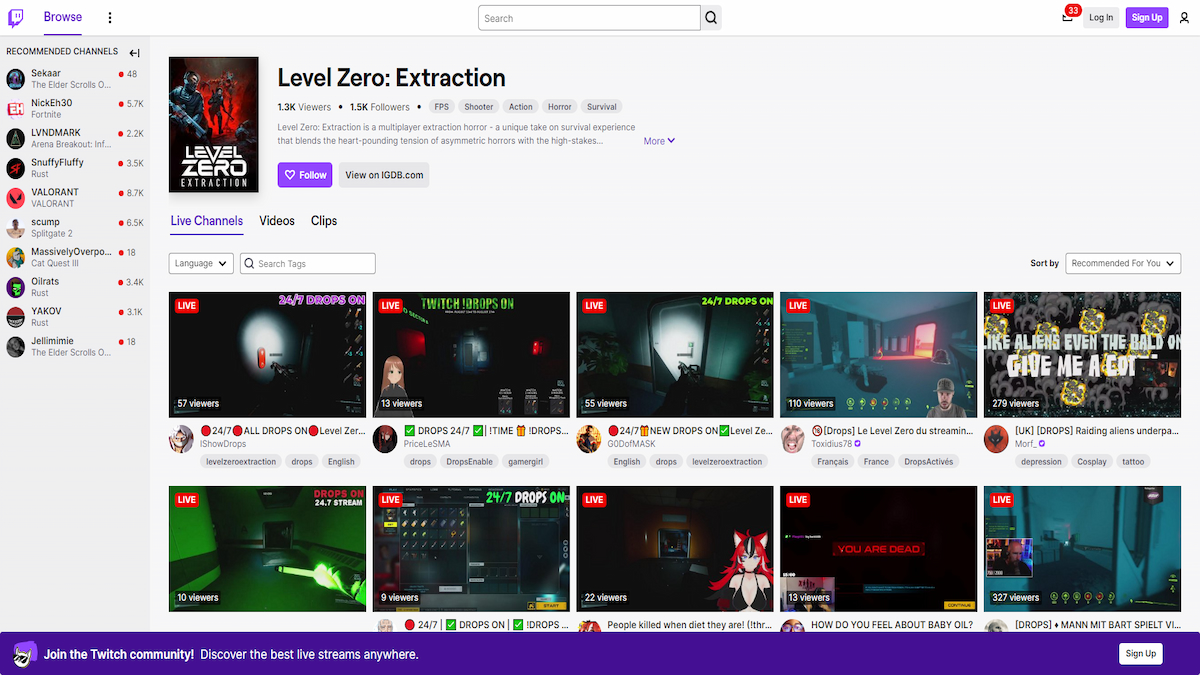Click Toxidius78 streamer avatar
The width and height of the screenshot is (1200, 675).
click(792, 439)
